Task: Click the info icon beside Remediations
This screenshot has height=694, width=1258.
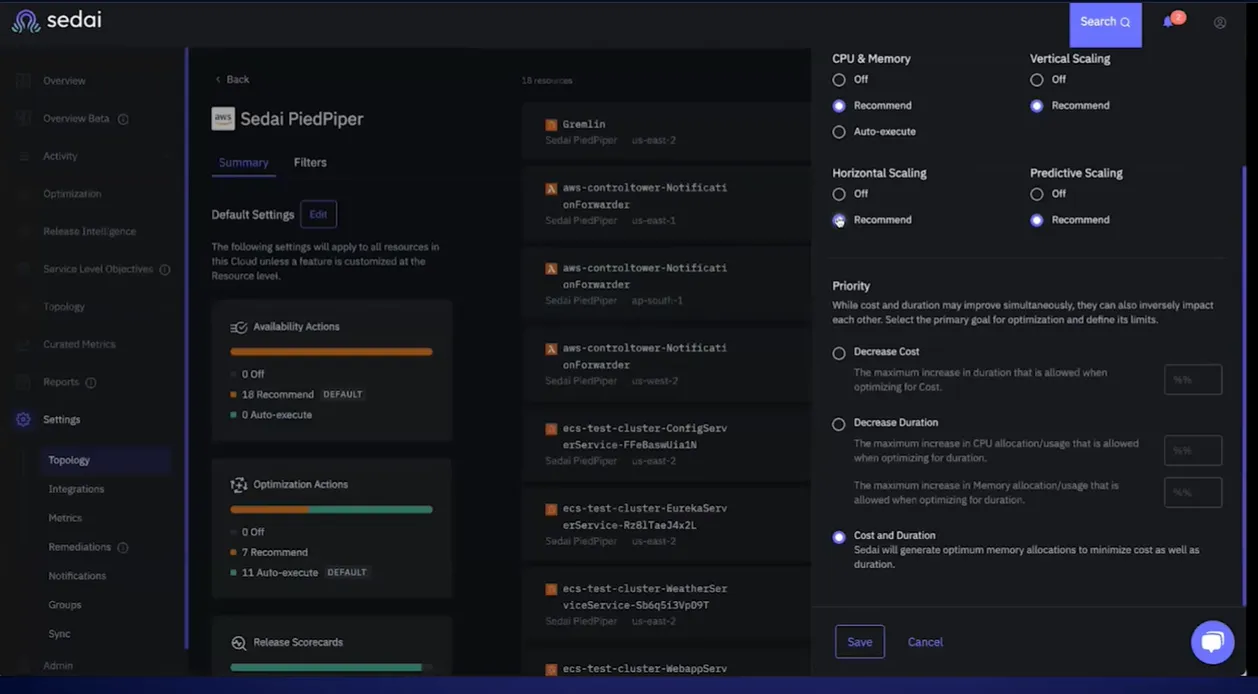Action: click(x=123, y=548)
